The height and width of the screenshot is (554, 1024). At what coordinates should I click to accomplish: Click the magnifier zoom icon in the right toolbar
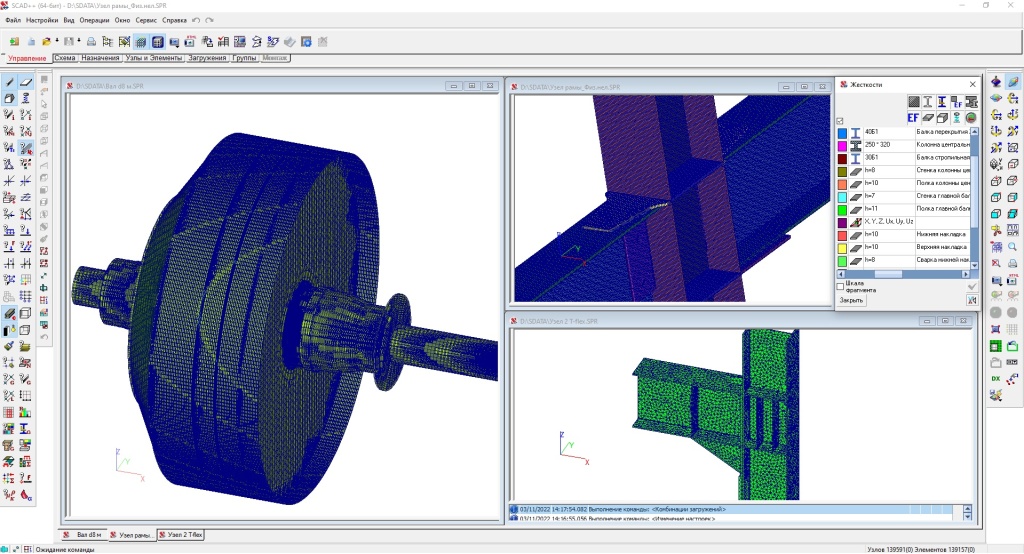(1013, 247)
